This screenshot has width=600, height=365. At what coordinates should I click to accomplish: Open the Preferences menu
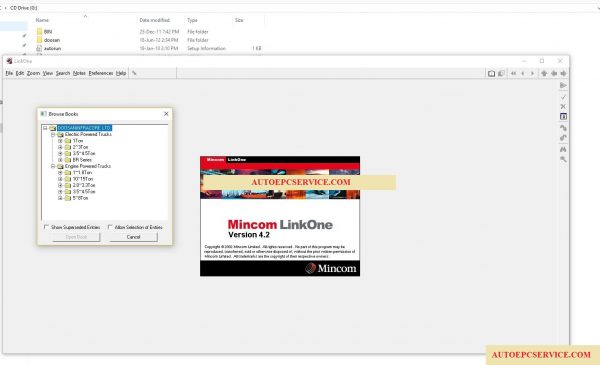click(101, 73)
